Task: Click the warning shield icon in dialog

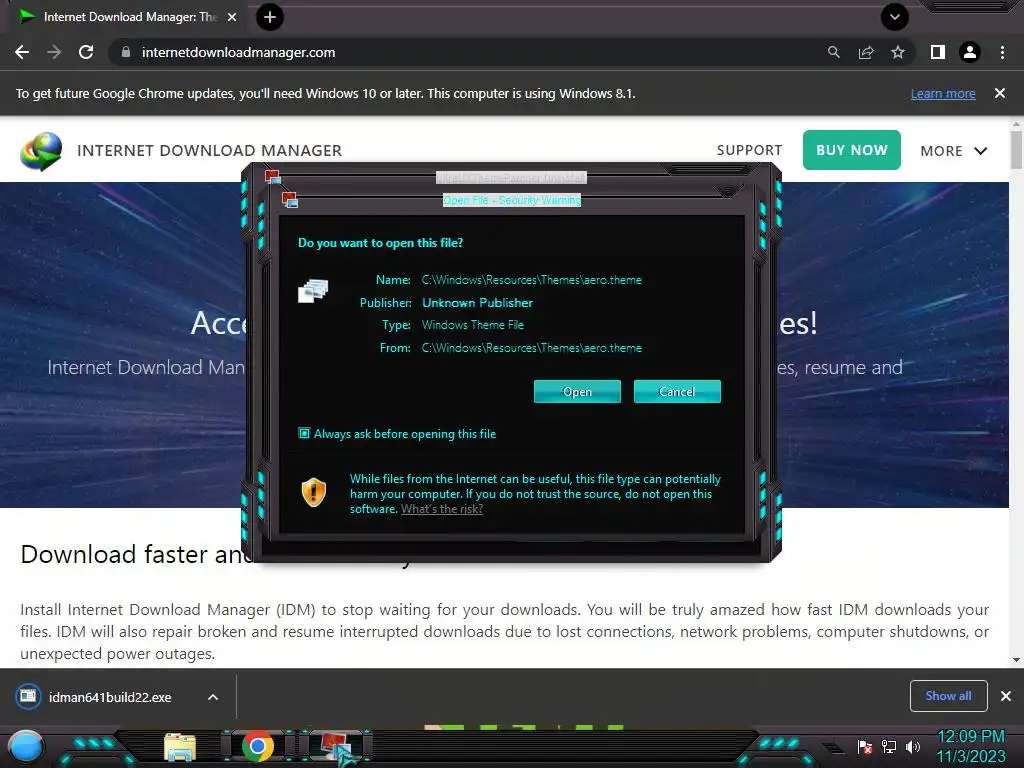Action: click(x=313, y=492)
